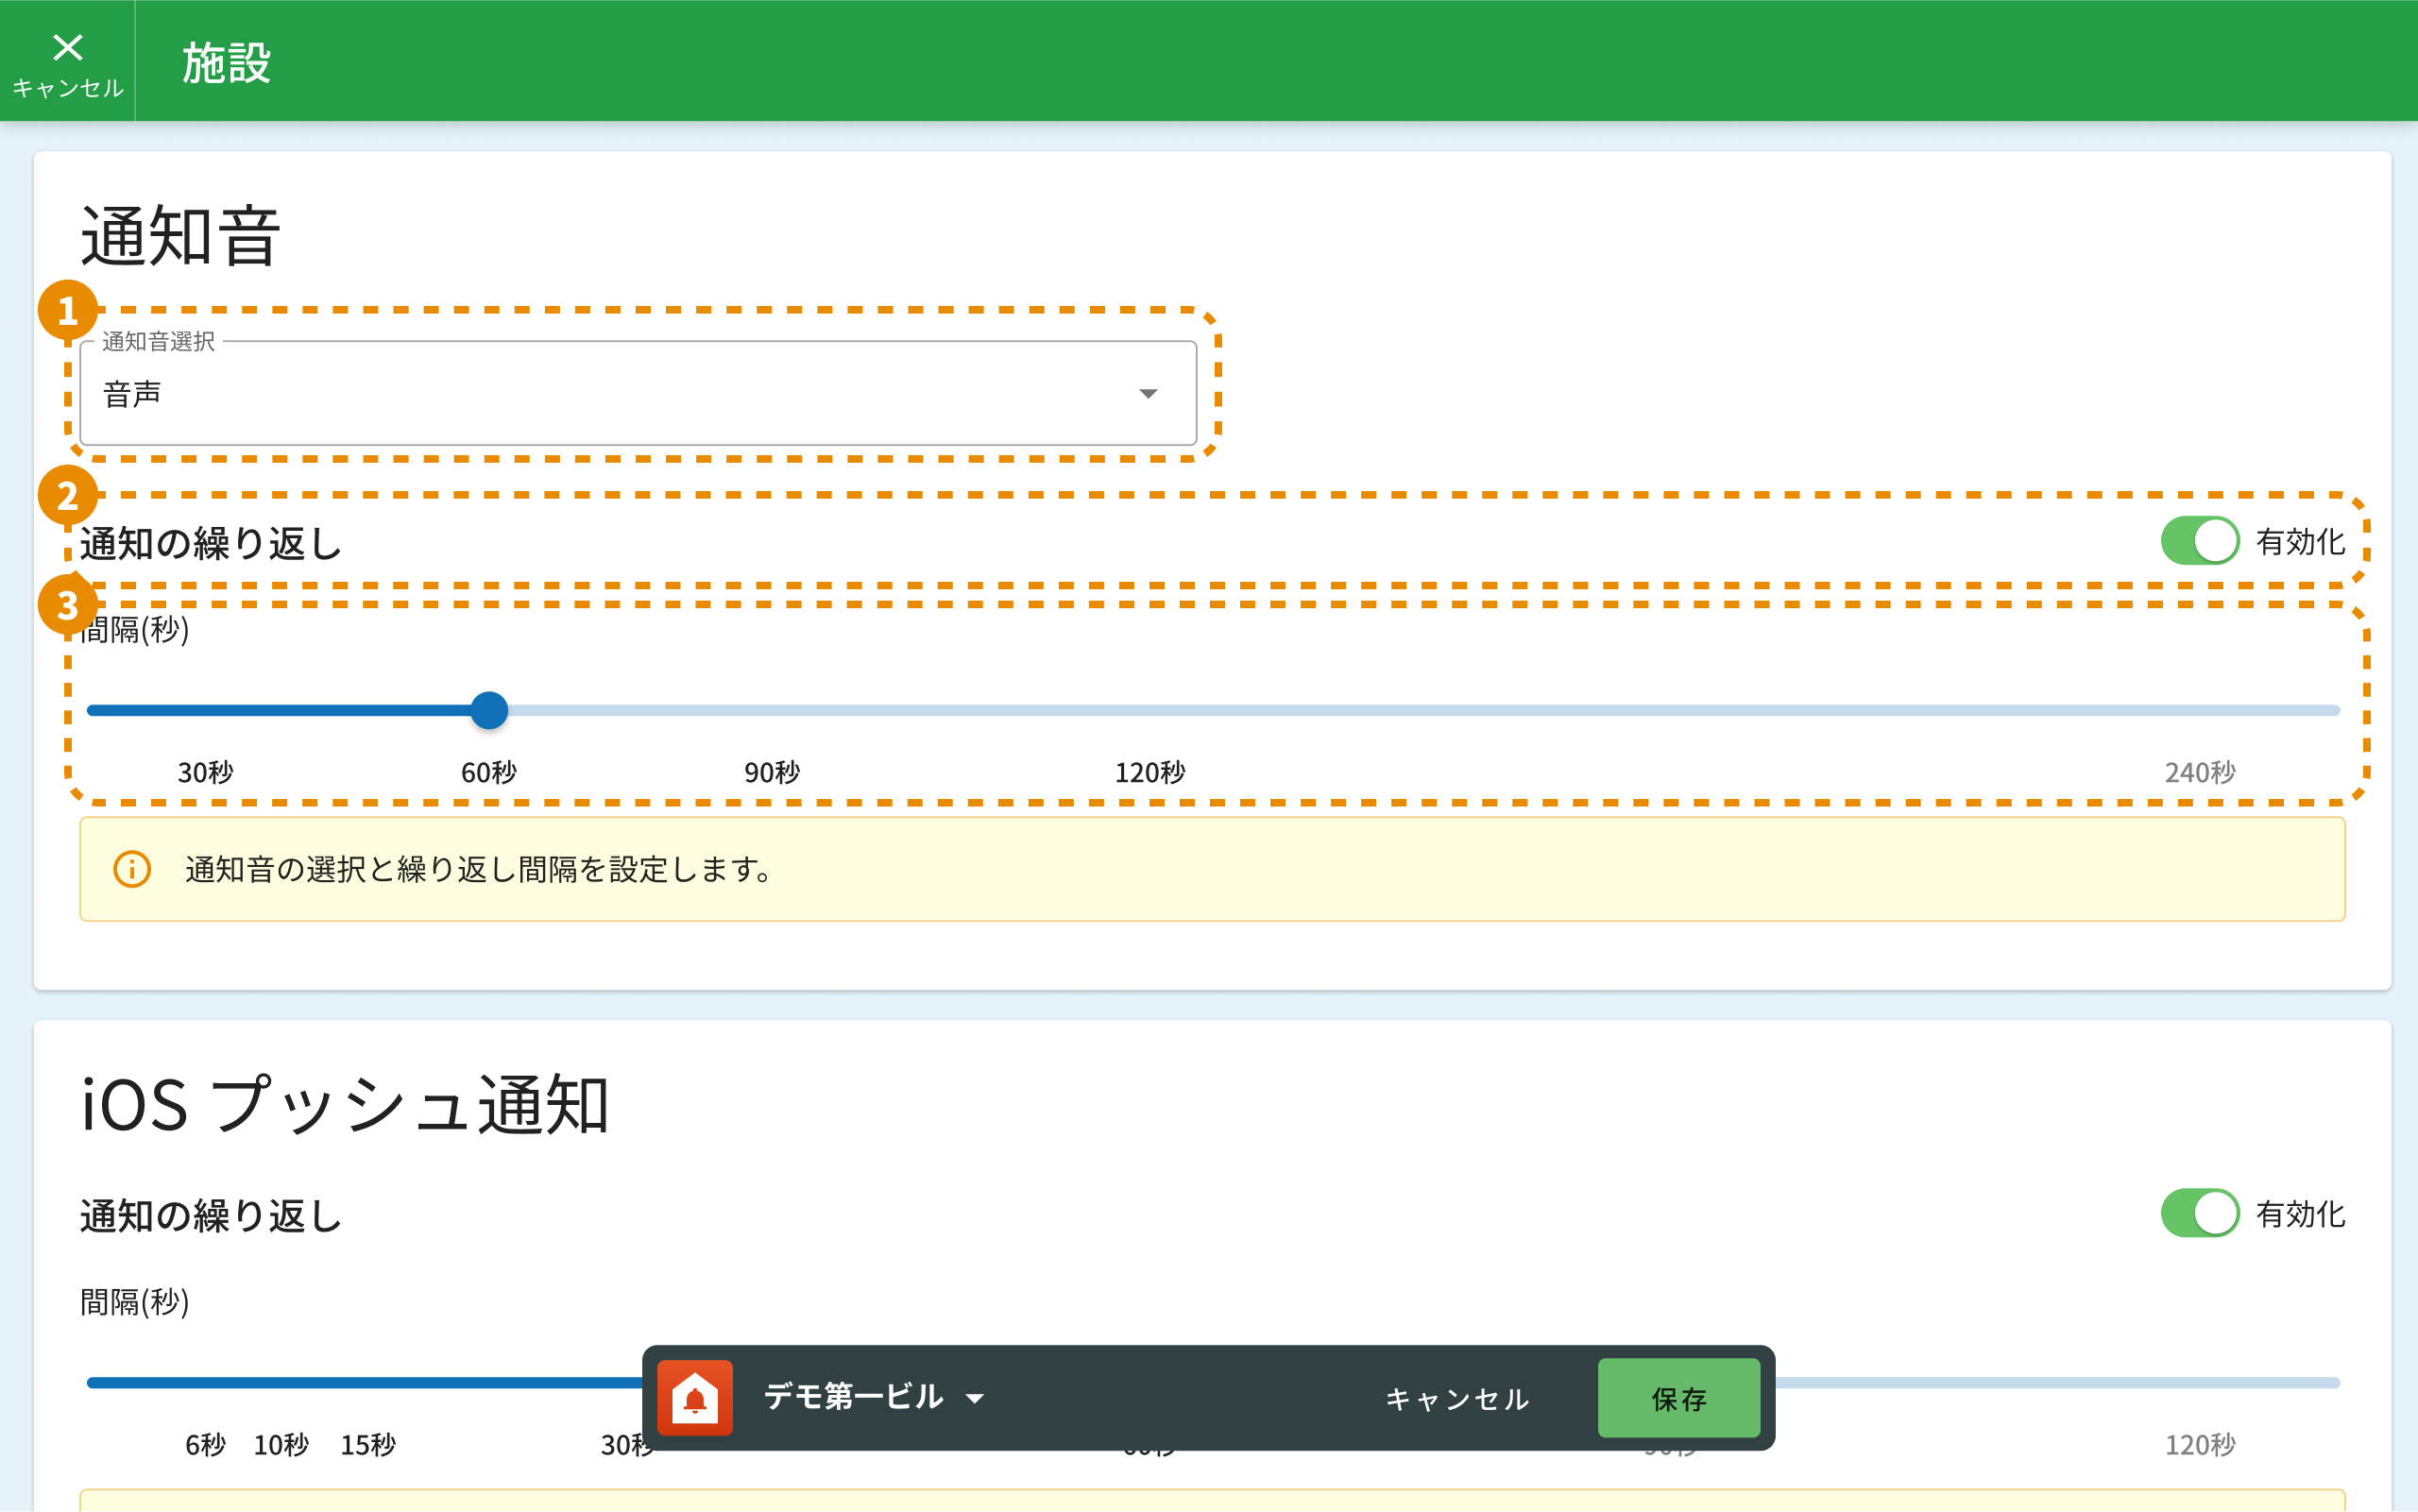
Task: Click the X cancel icon in the header
Action: 67,48
